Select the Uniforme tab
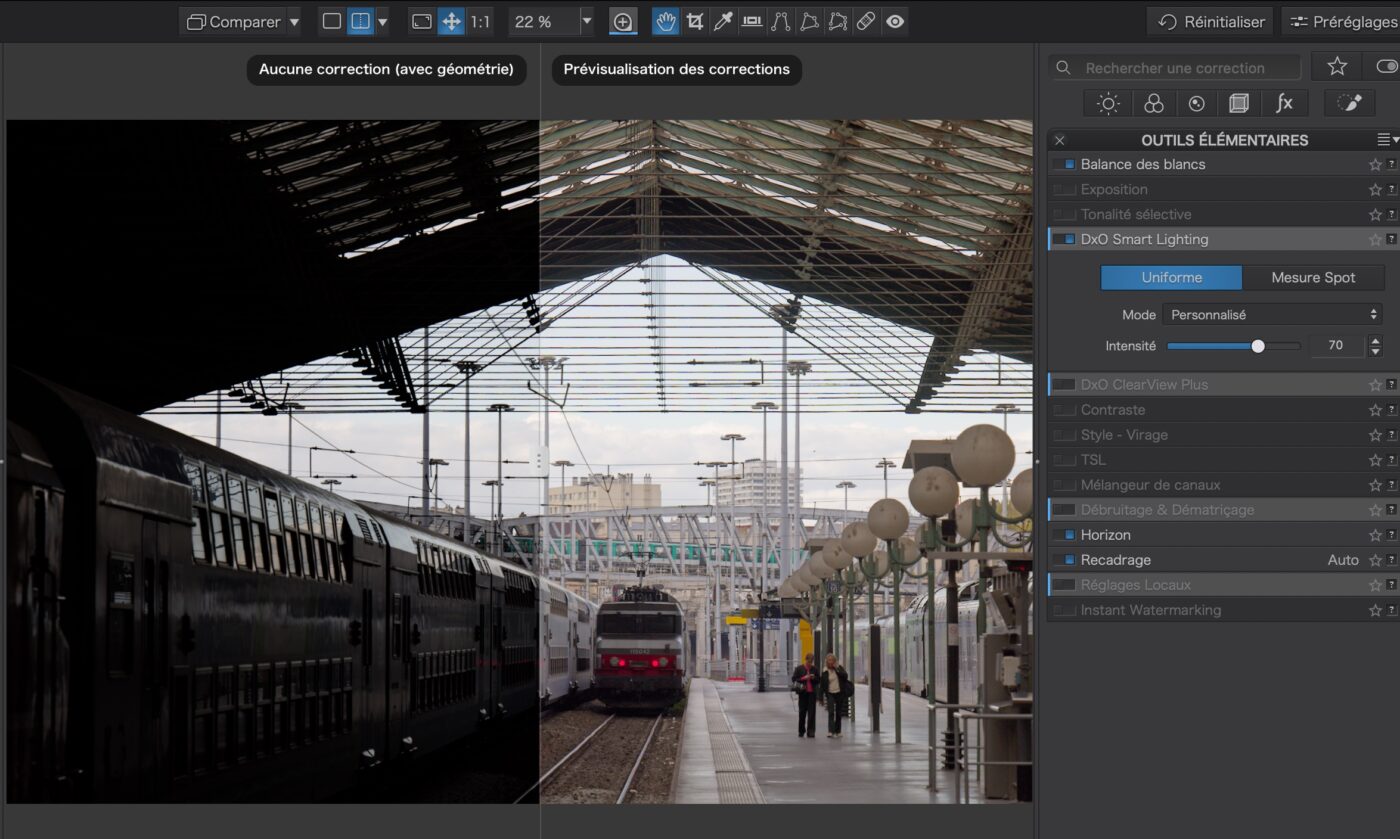This screenshot has width=1400, height=839. [1171, 277]
